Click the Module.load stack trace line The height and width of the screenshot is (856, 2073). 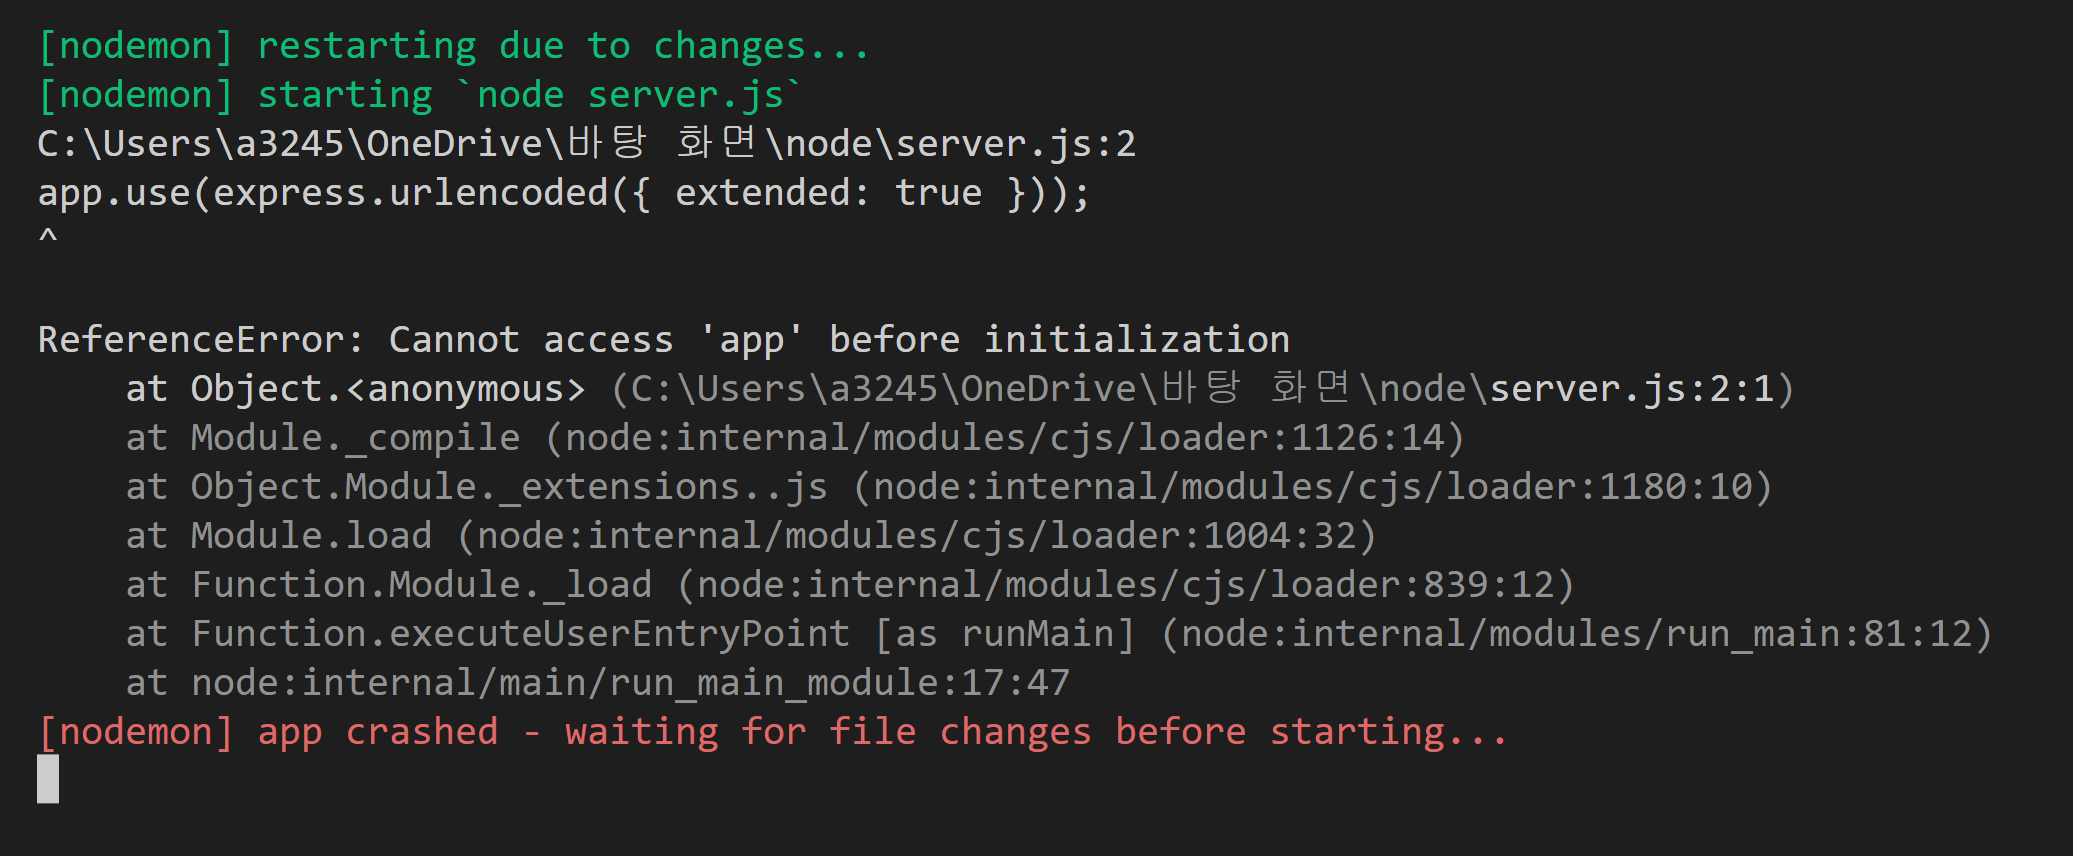tap(751, 536)
